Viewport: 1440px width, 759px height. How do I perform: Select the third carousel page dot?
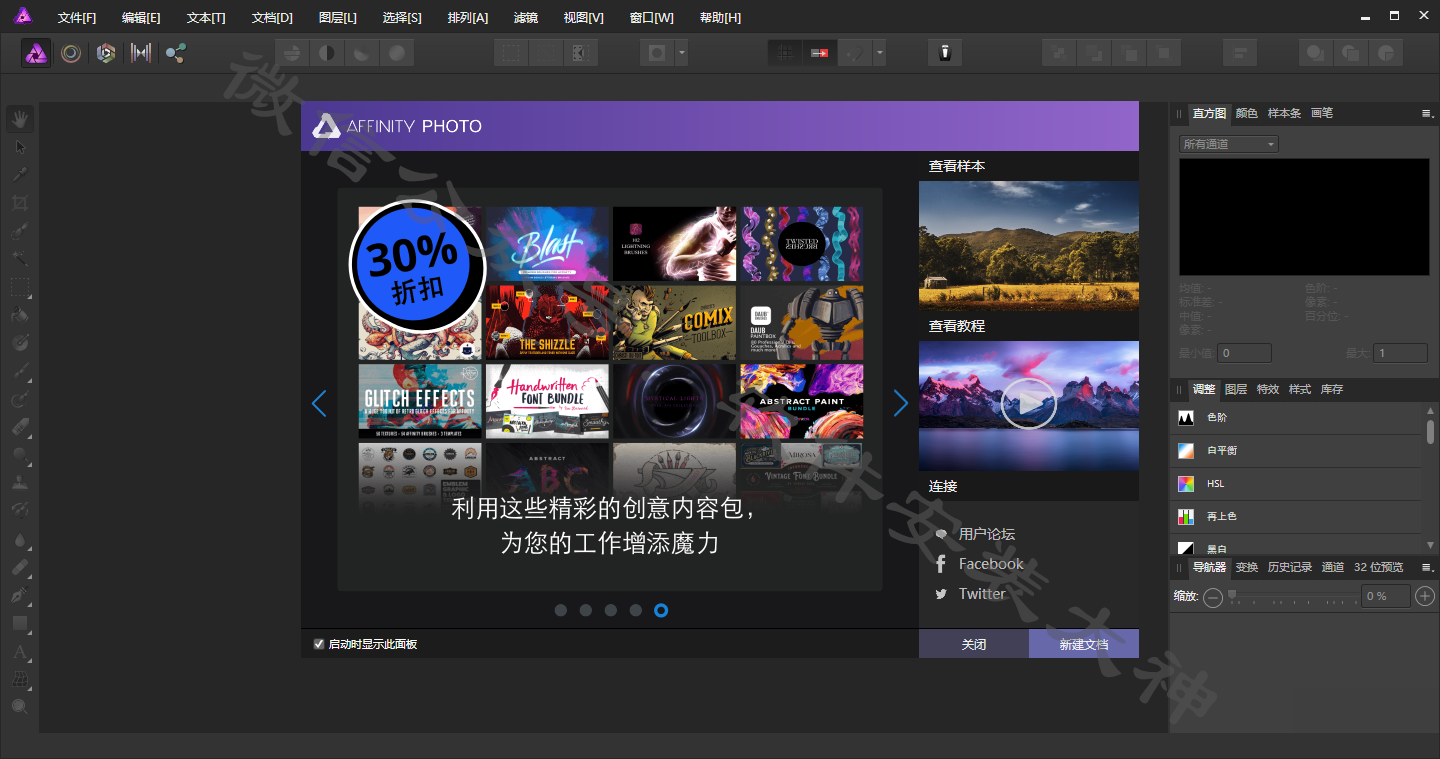611,610
